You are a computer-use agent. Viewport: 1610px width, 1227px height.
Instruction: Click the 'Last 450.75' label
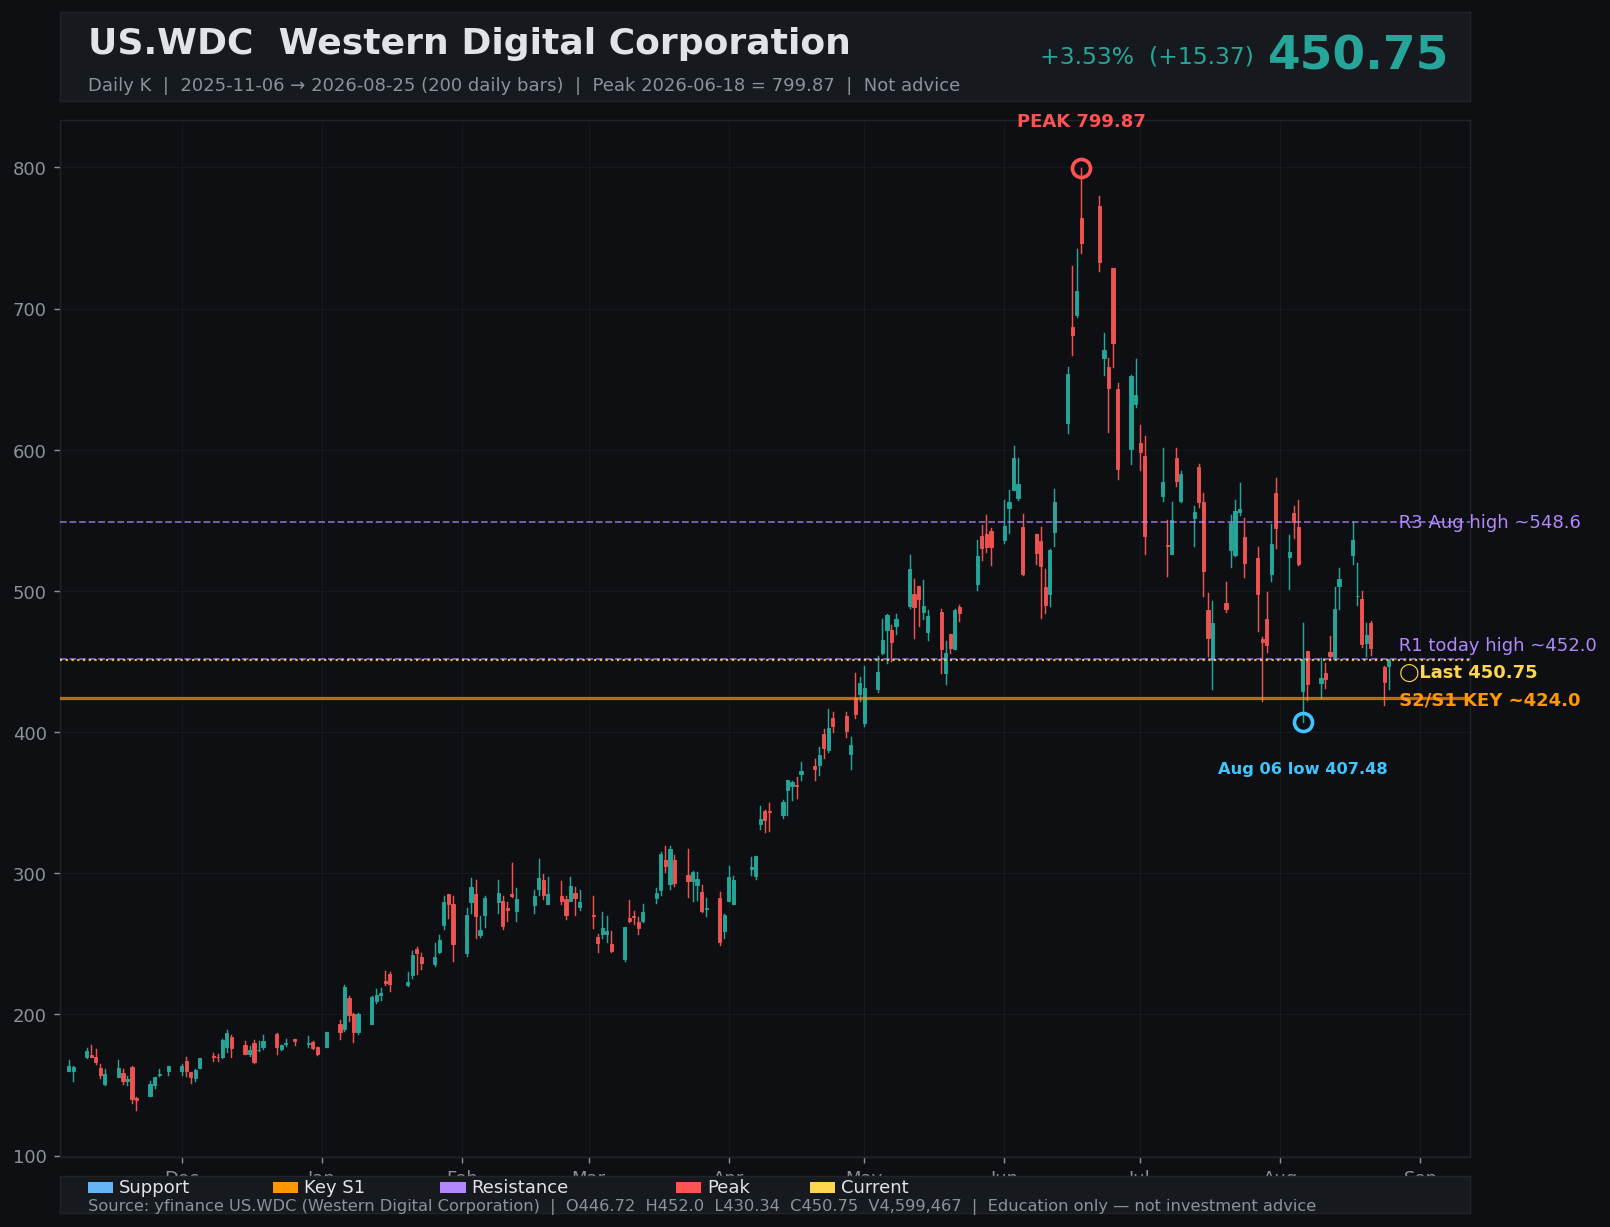pos(1478,673)
